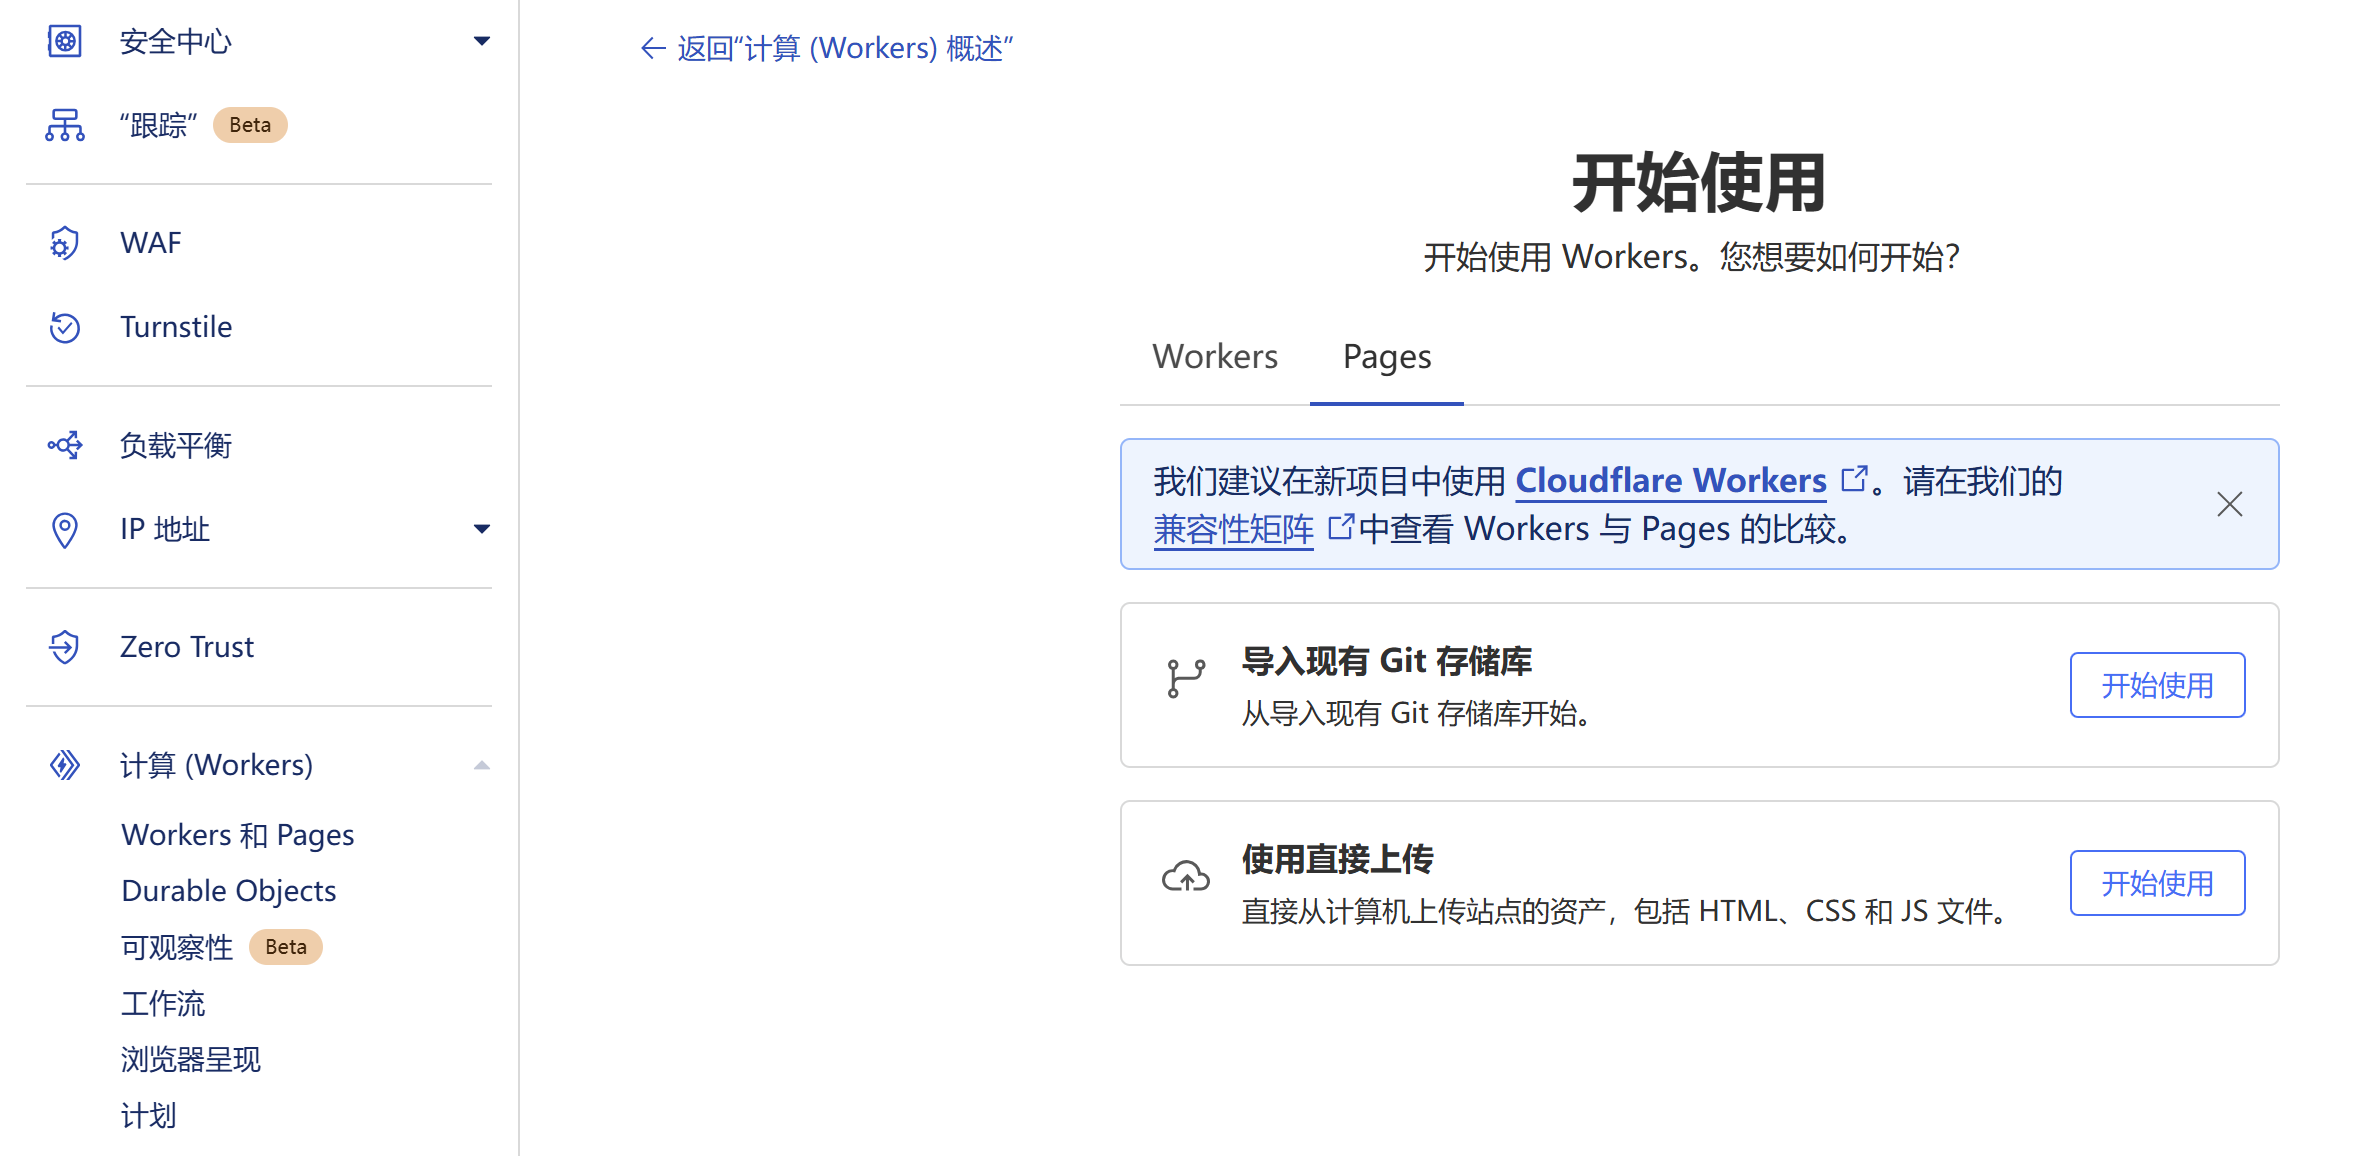Viewport: 2354px width, 1156px height.
Task: Click the Turnstile checkmark icon
Action: pyautogui.click(x=65, y=327)
